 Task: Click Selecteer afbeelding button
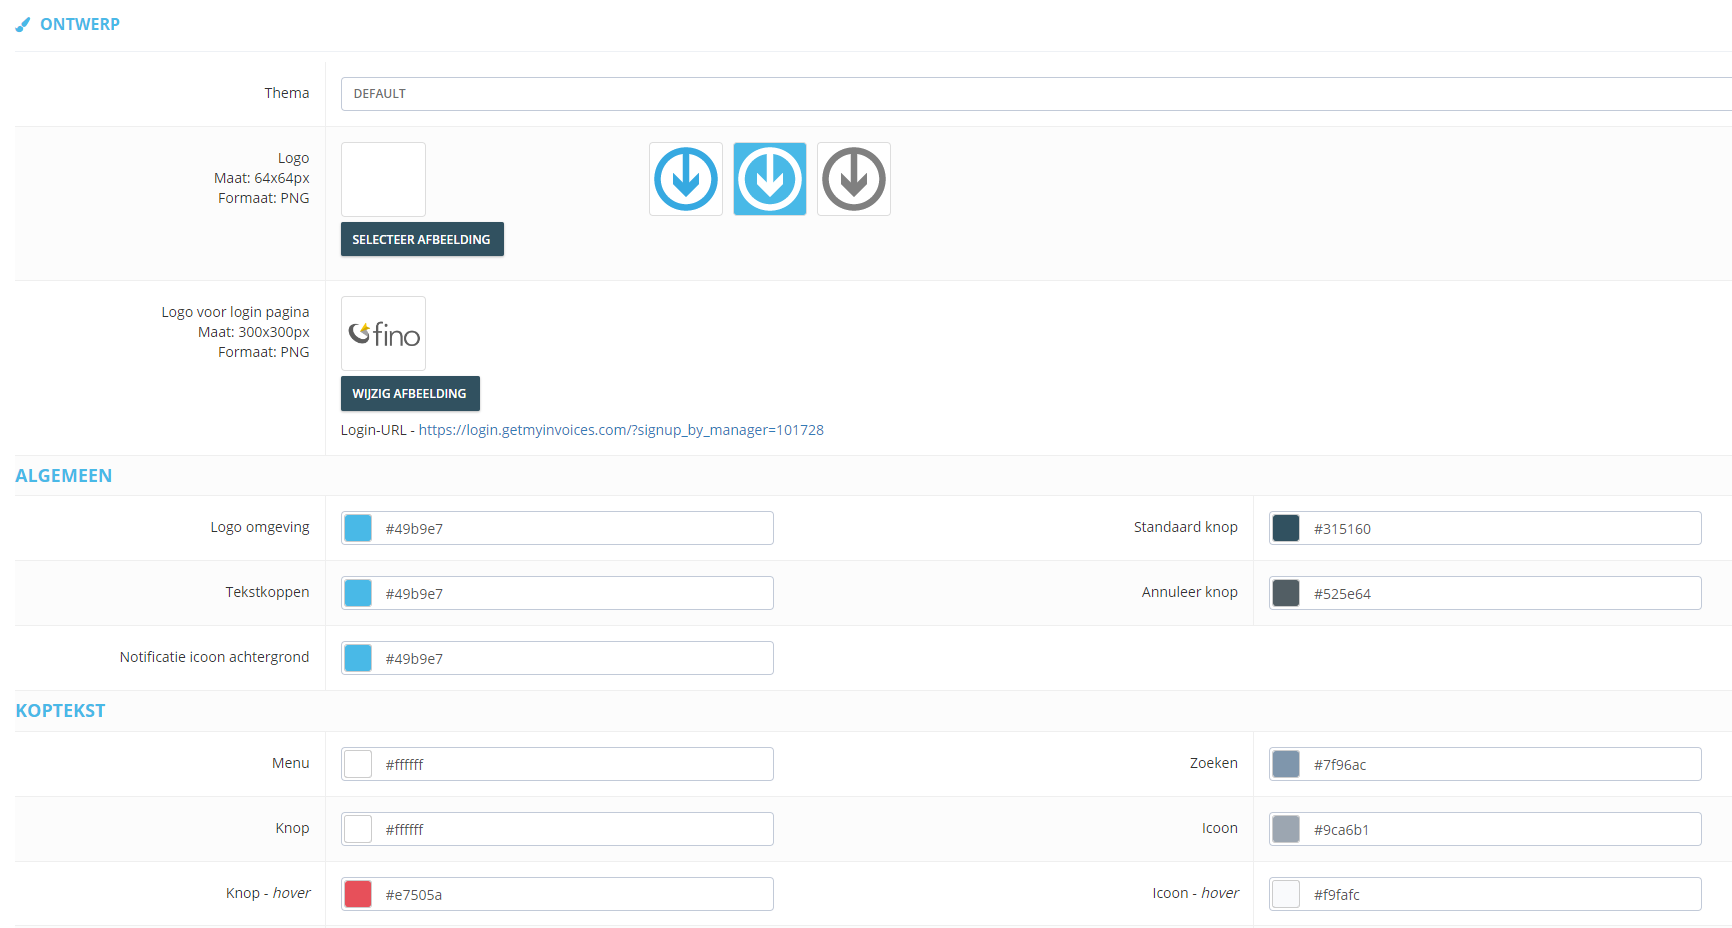tap(422, 239)
